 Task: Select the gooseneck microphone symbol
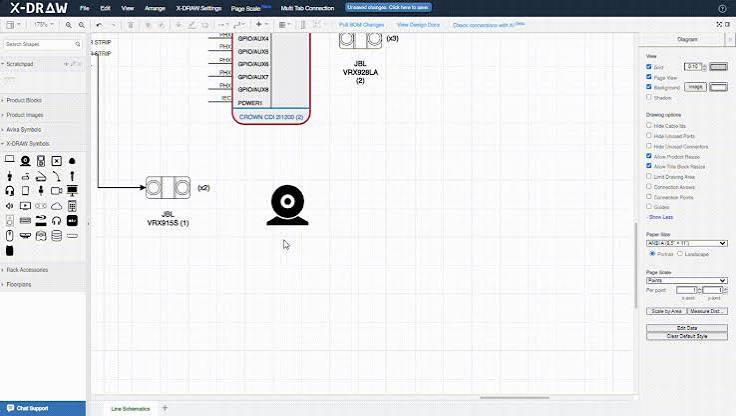[56, 176]
